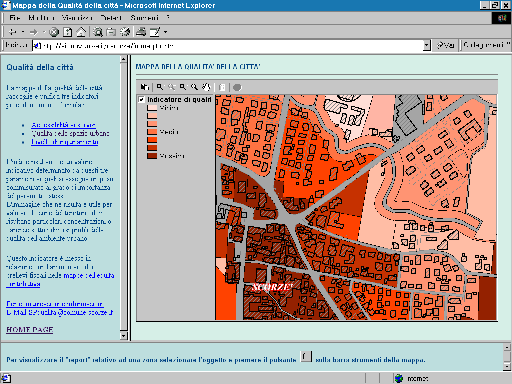Click the Internet zone globe in status bar

(x=399, y=378)
